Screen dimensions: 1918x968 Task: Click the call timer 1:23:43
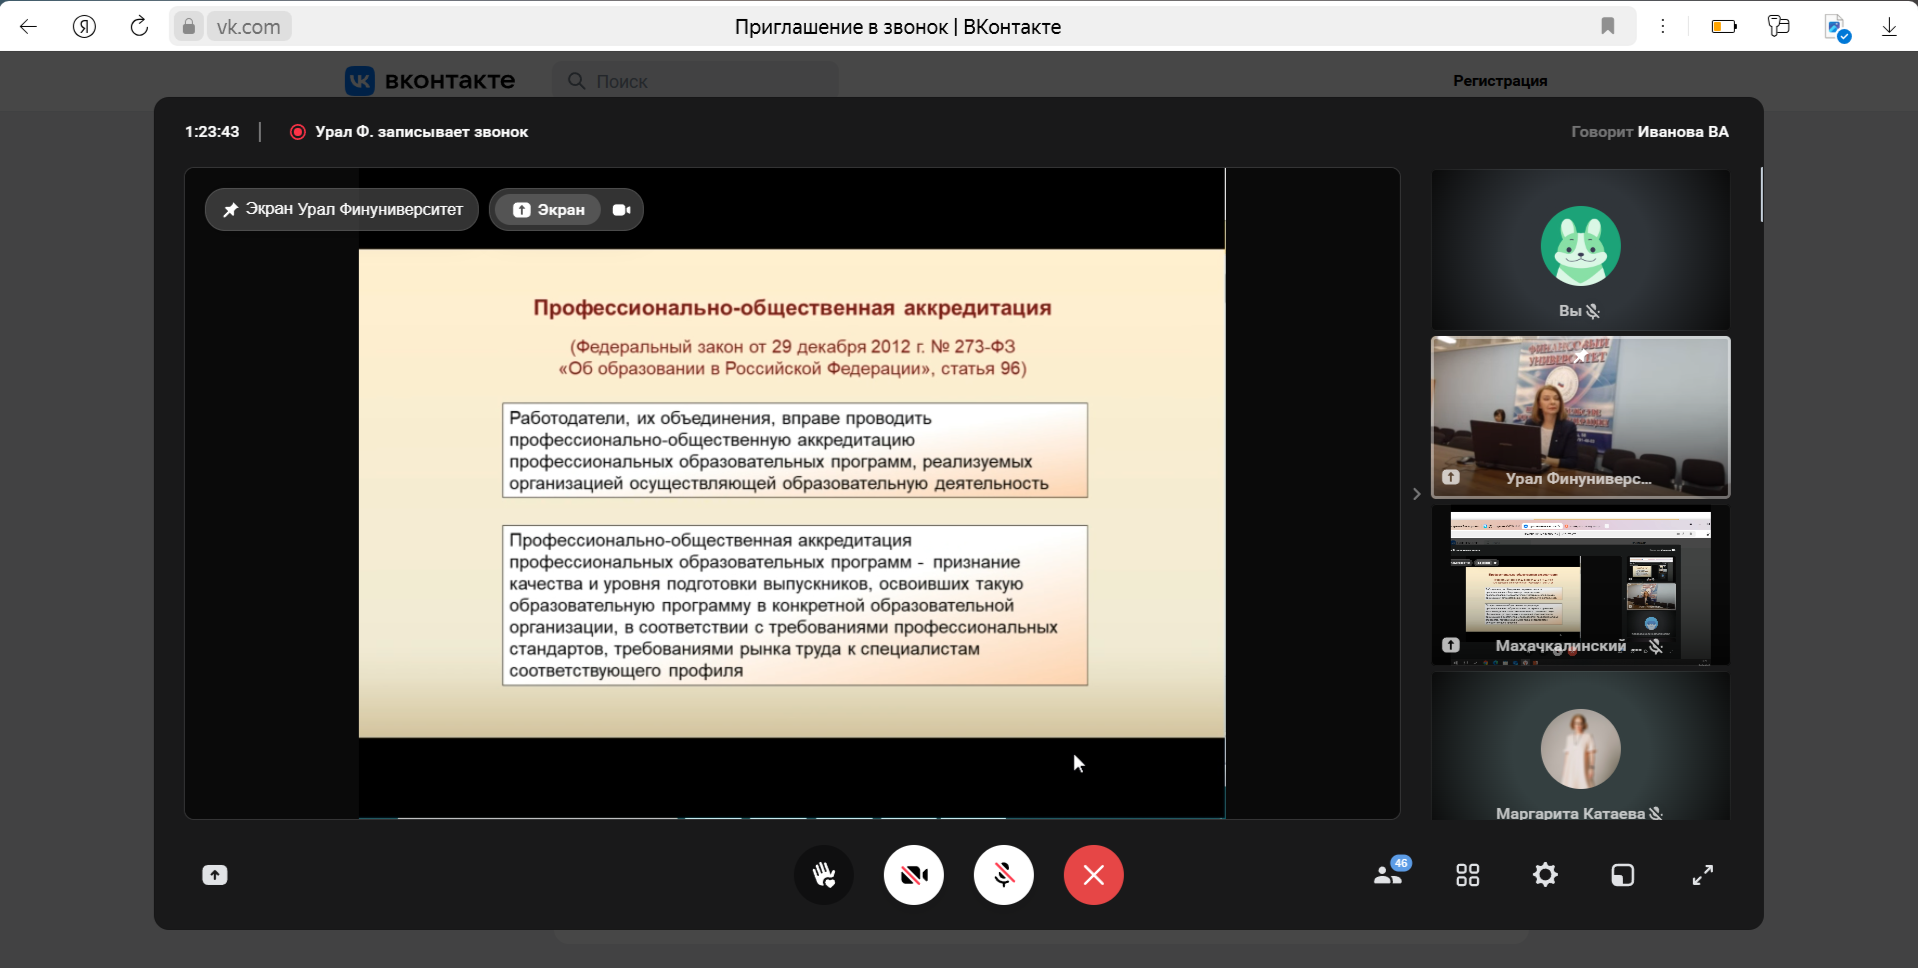coord(212,132)
